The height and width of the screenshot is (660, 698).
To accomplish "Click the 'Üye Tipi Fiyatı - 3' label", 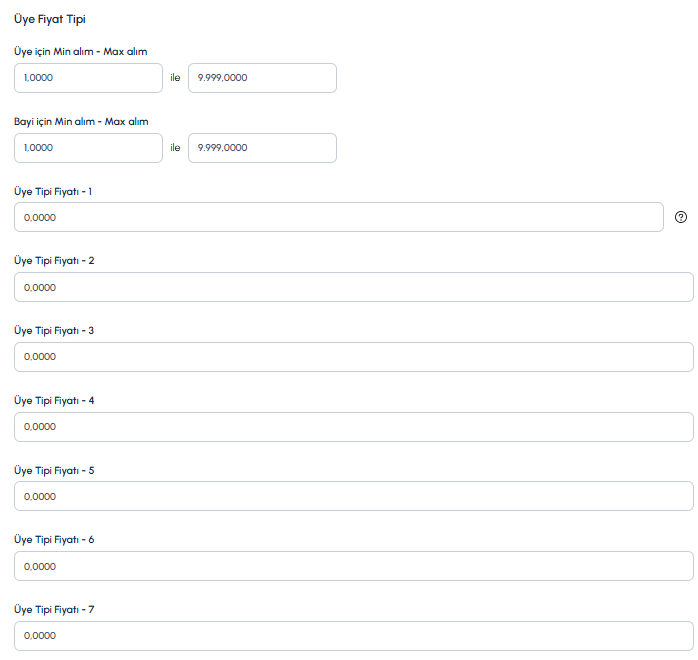I will pyautogui.click(x=54, y=331).
